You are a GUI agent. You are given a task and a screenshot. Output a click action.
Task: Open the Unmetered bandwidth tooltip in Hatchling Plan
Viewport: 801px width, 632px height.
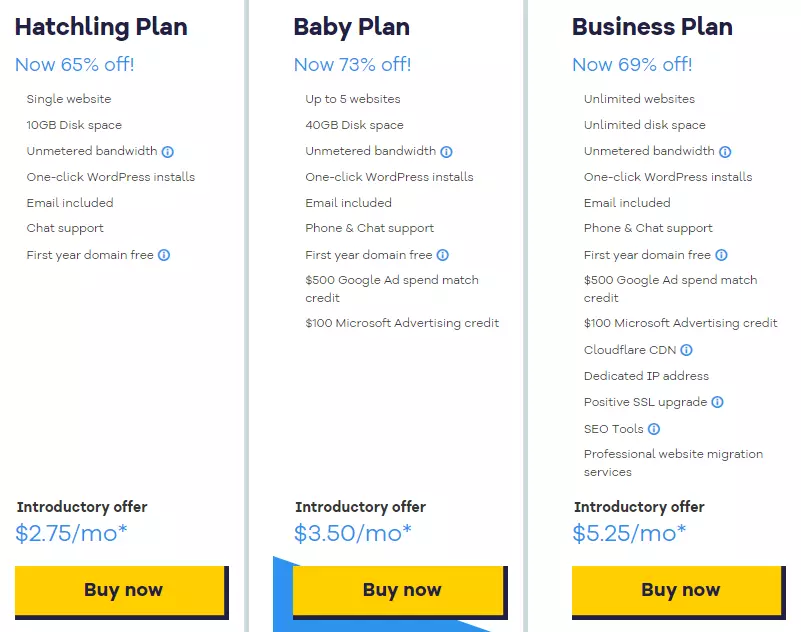click(166, 151)
